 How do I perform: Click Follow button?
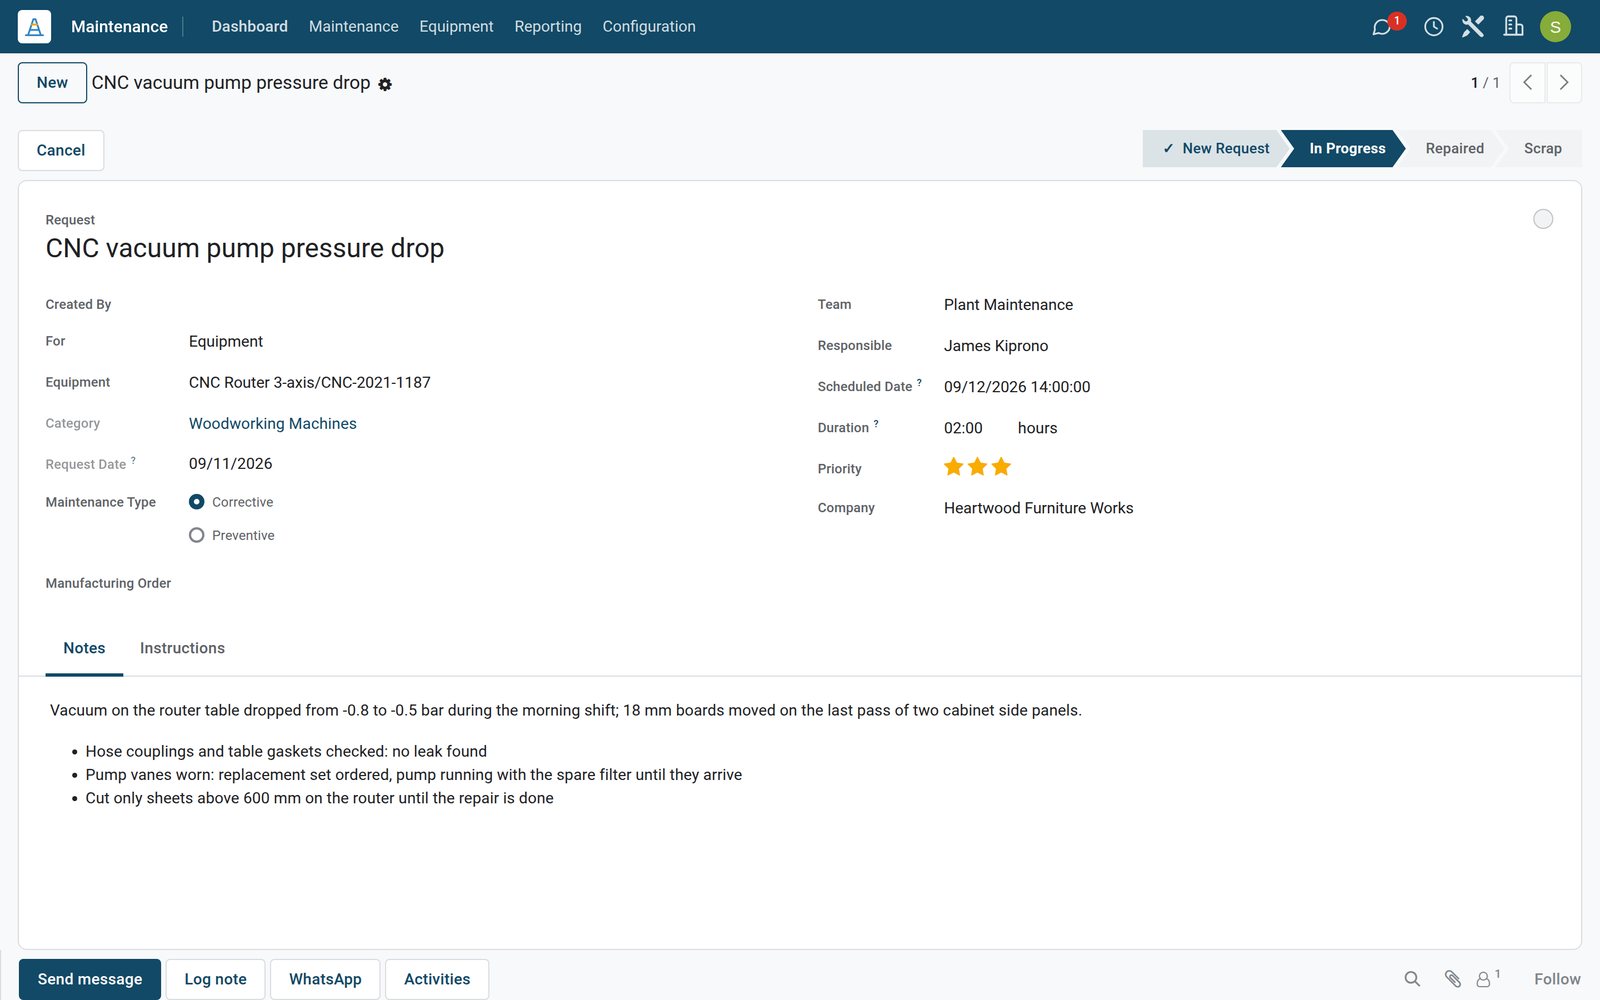(1557, 979)
